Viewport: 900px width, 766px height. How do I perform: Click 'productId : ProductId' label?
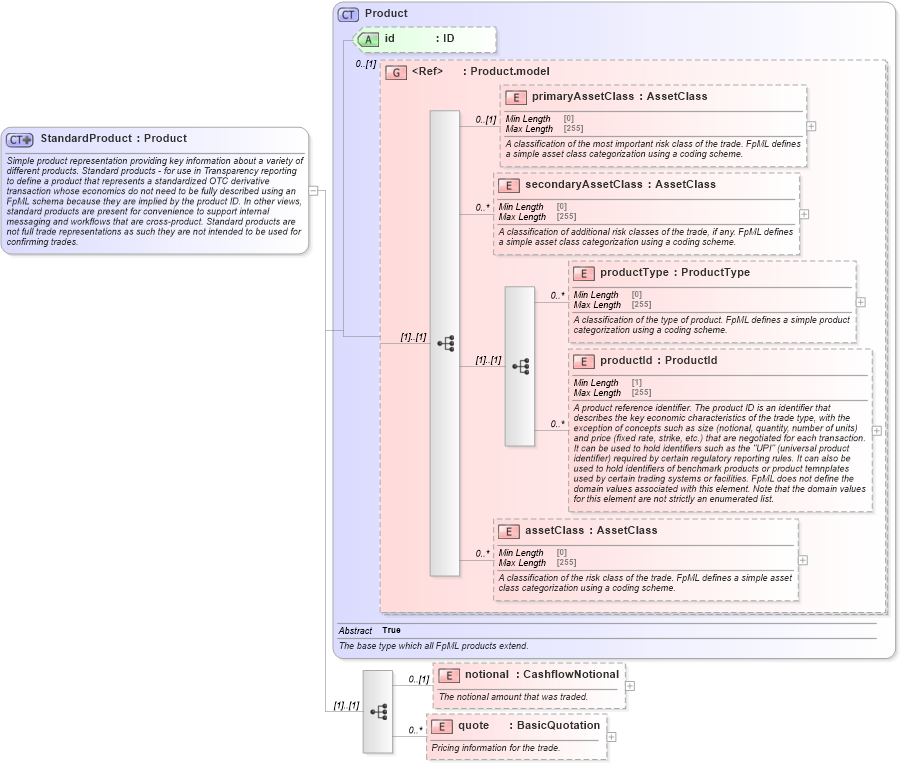tap(659, 360)
